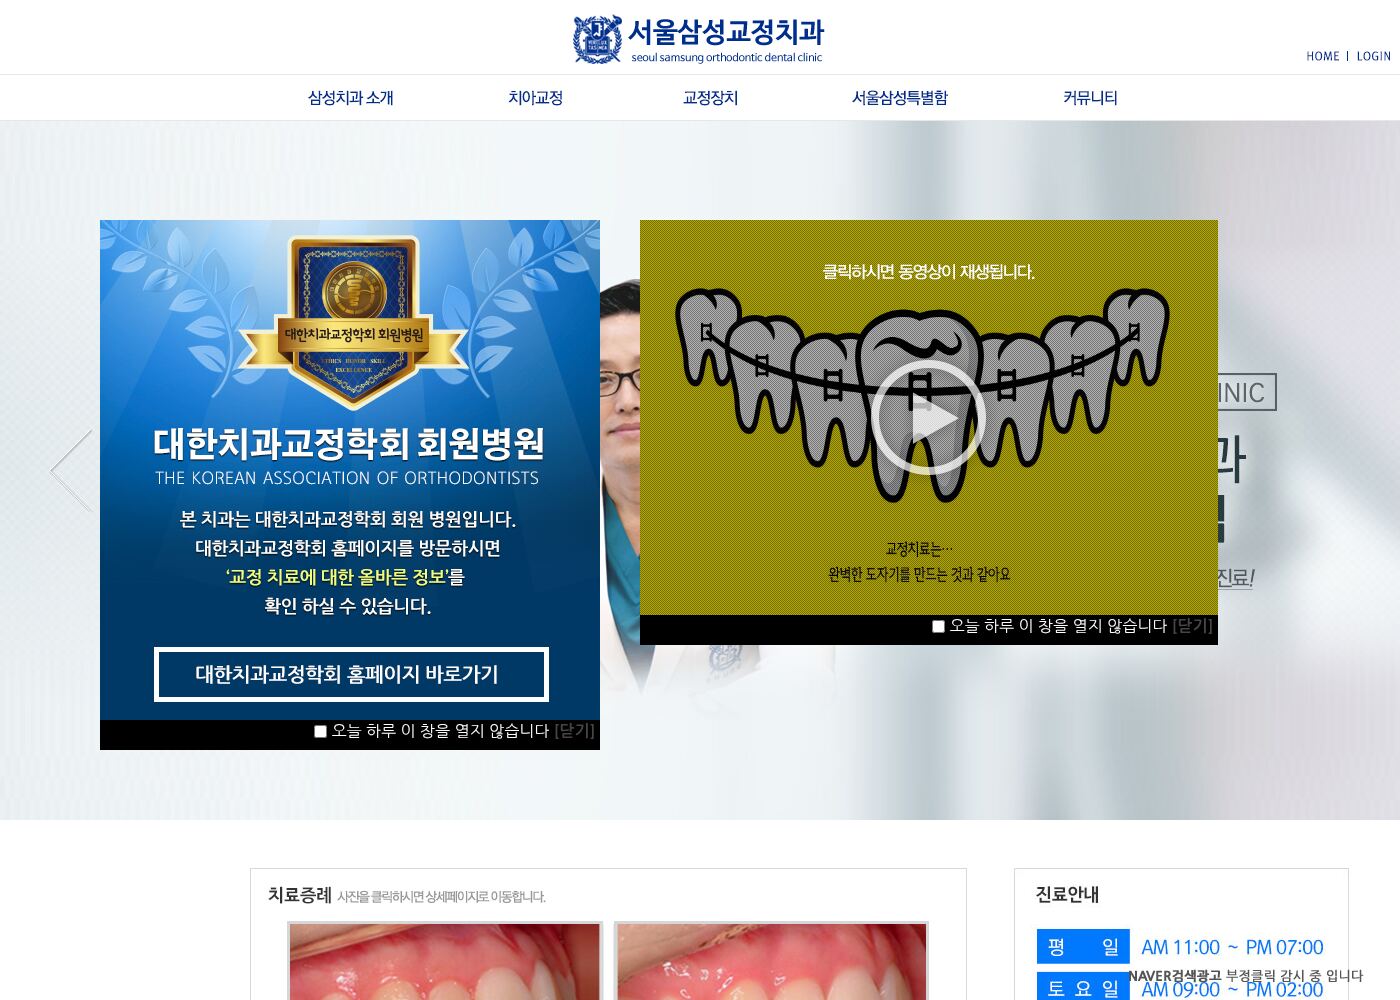Click the NAVER검색광고 monitoring notice

tap(1245, 976)
